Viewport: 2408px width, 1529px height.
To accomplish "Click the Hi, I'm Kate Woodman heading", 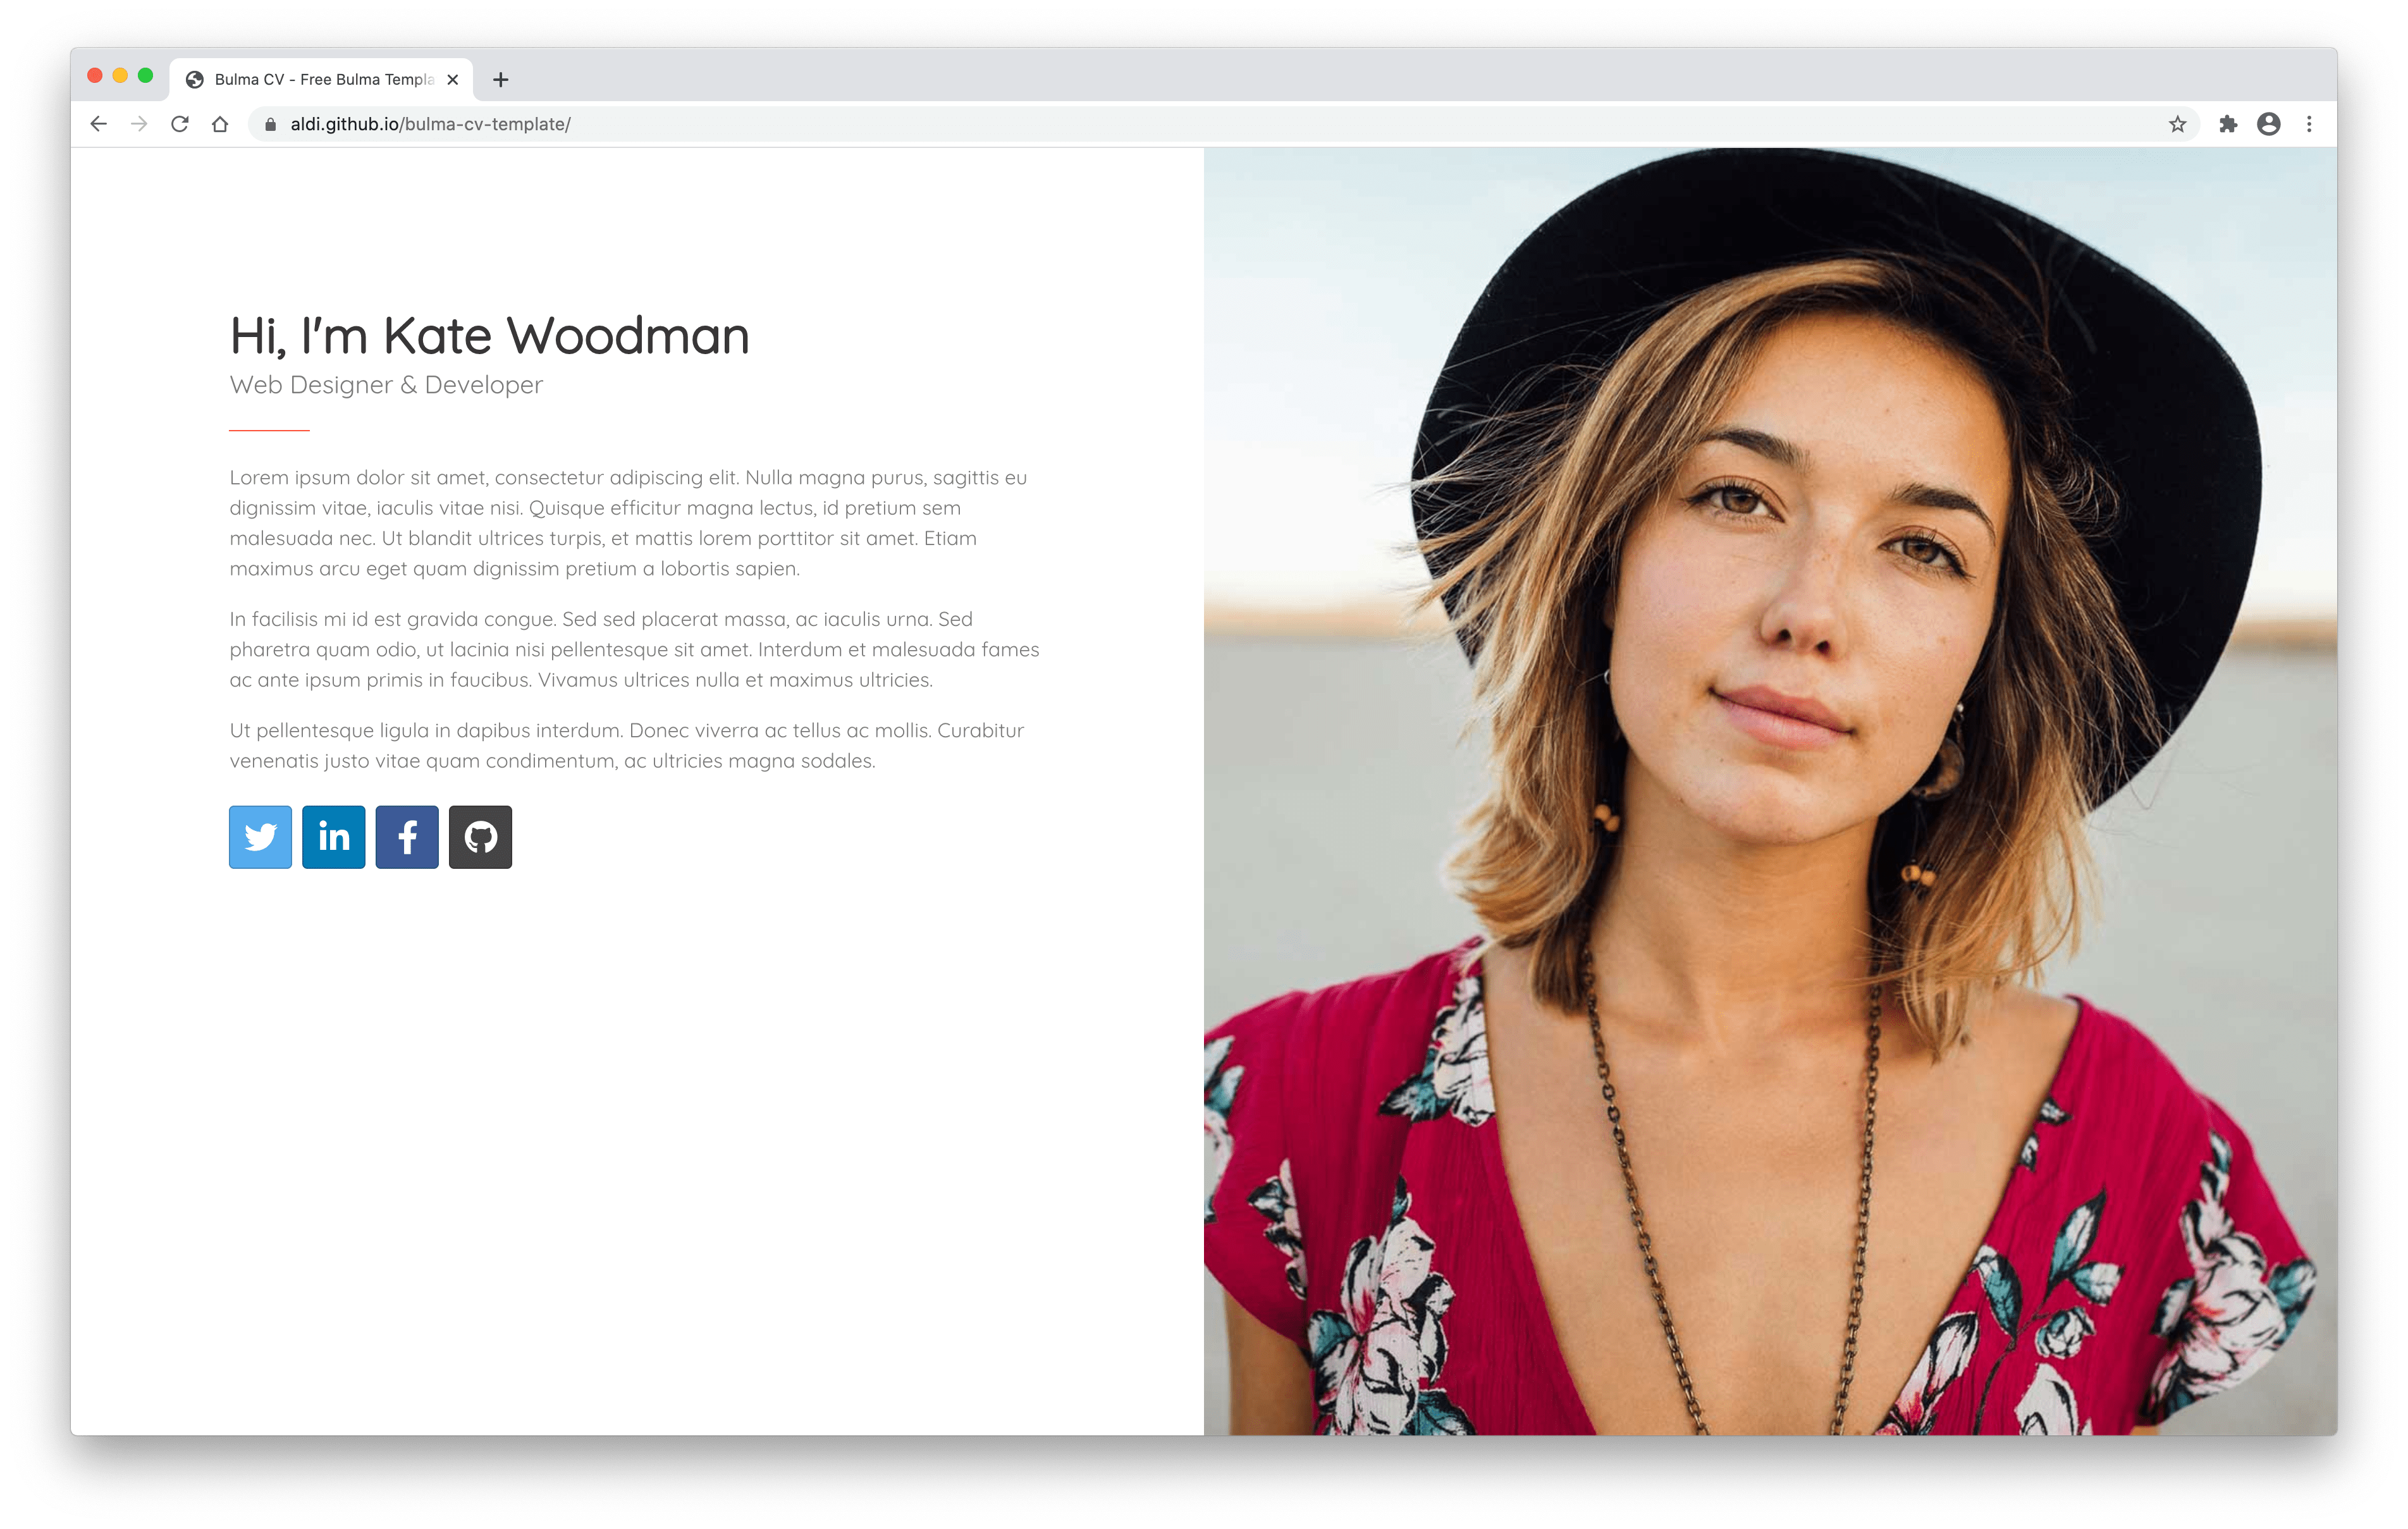I will 489,336.
